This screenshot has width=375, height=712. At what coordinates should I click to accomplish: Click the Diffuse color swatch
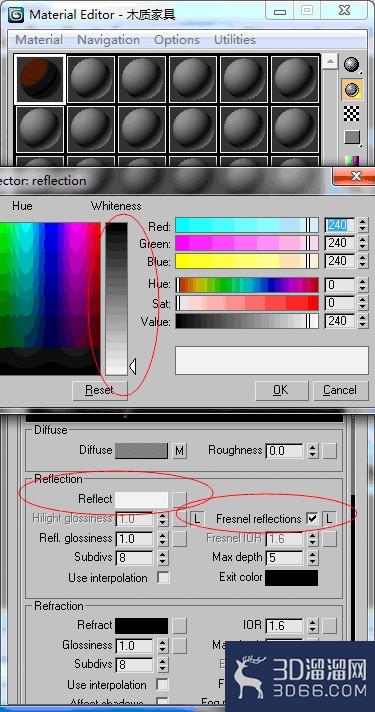pos(141,450)
